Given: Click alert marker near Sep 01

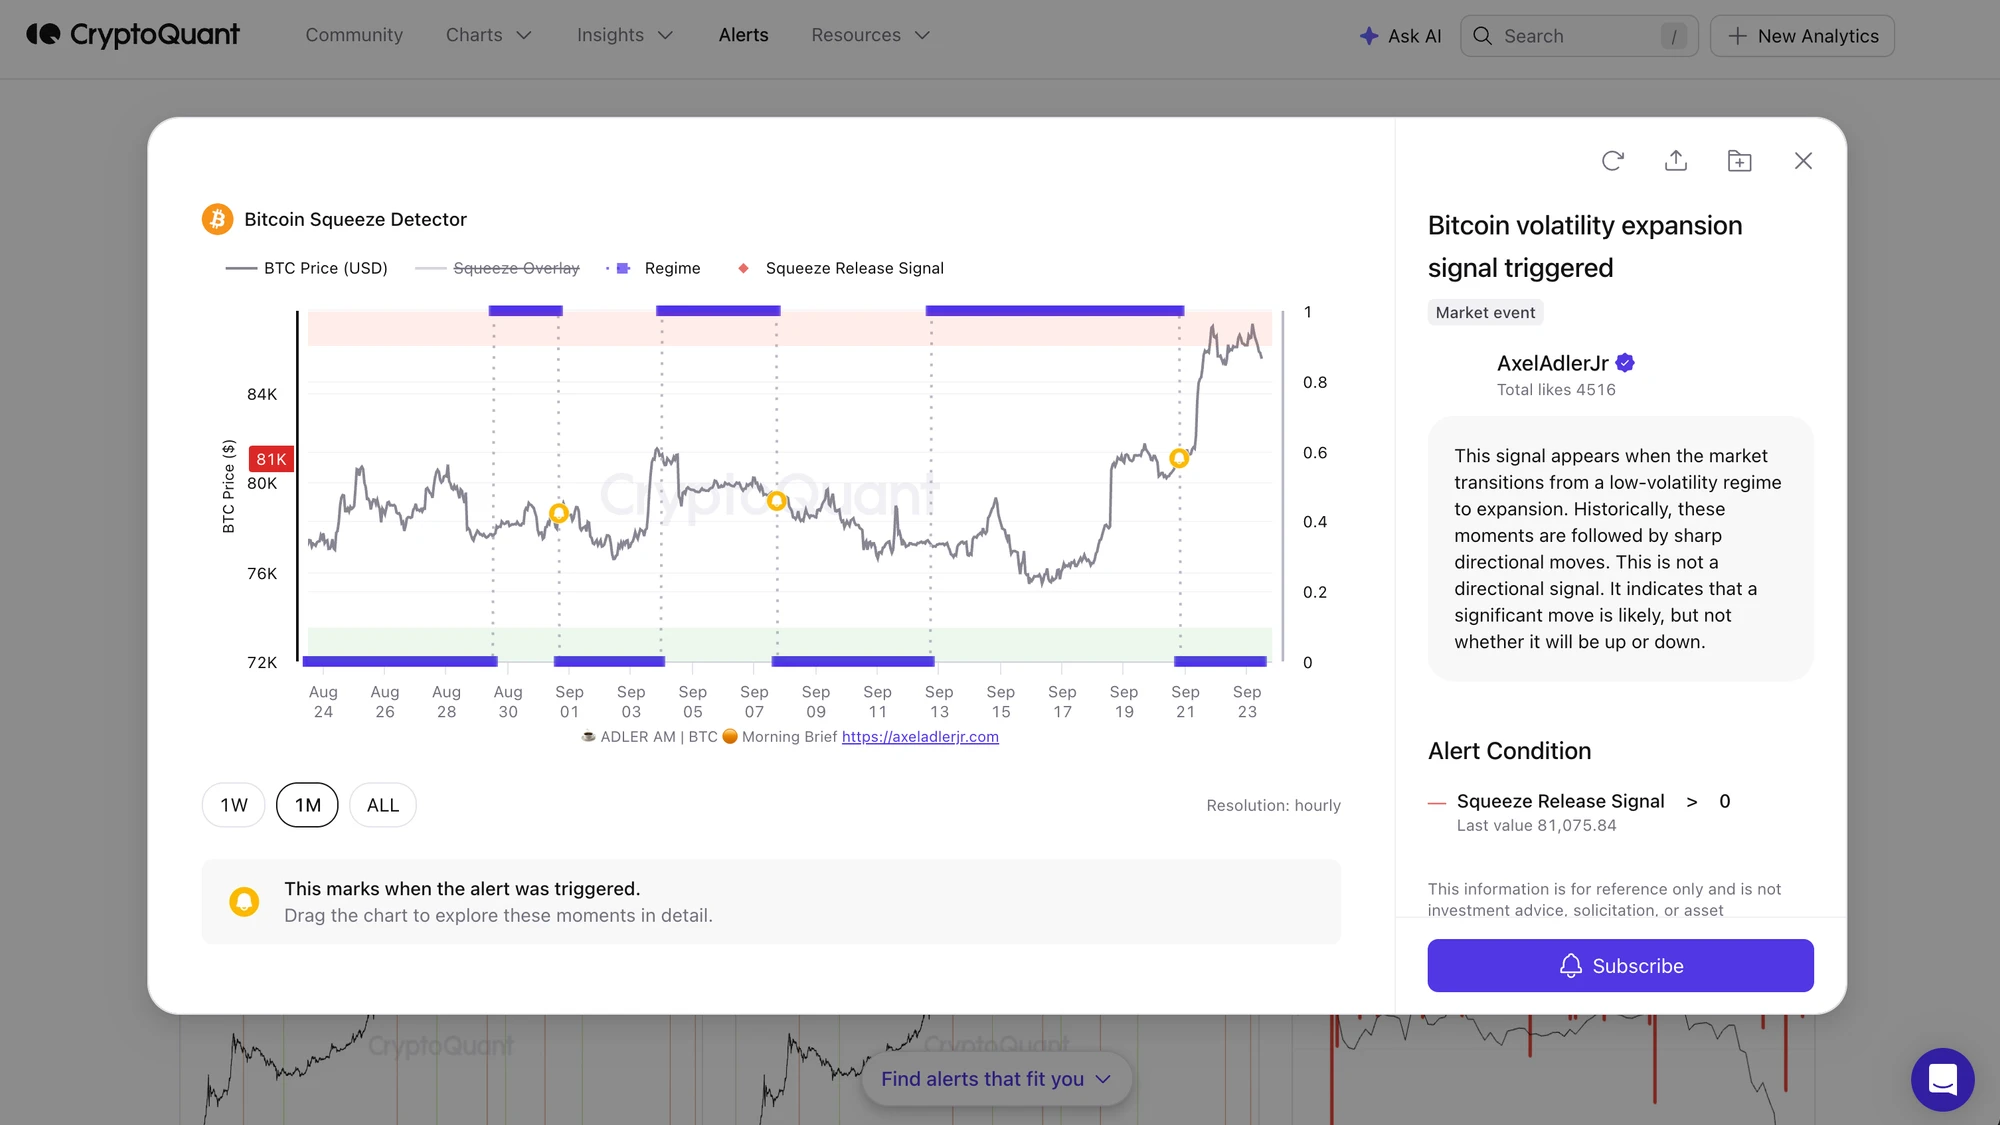Looking at the screenshot, I should [559, 513].
